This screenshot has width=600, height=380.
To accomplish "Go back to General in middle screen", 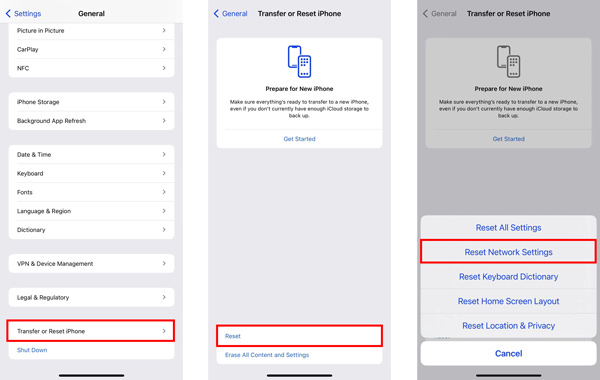I will pos(230,13).
